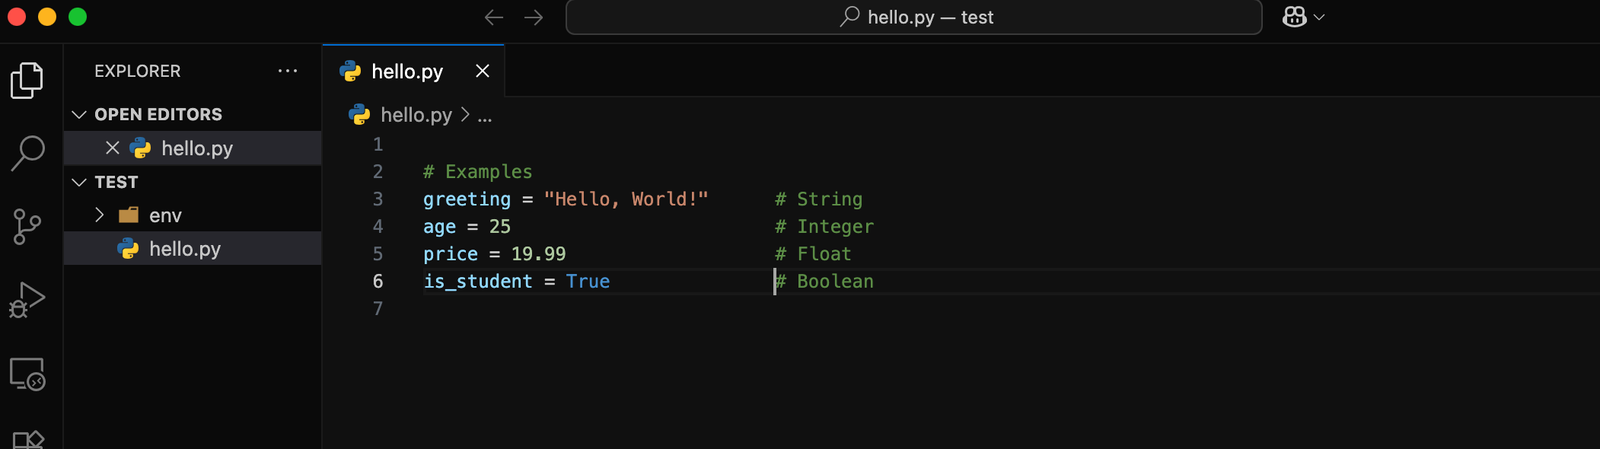Click hello.py in the breadcrumb

416,115
